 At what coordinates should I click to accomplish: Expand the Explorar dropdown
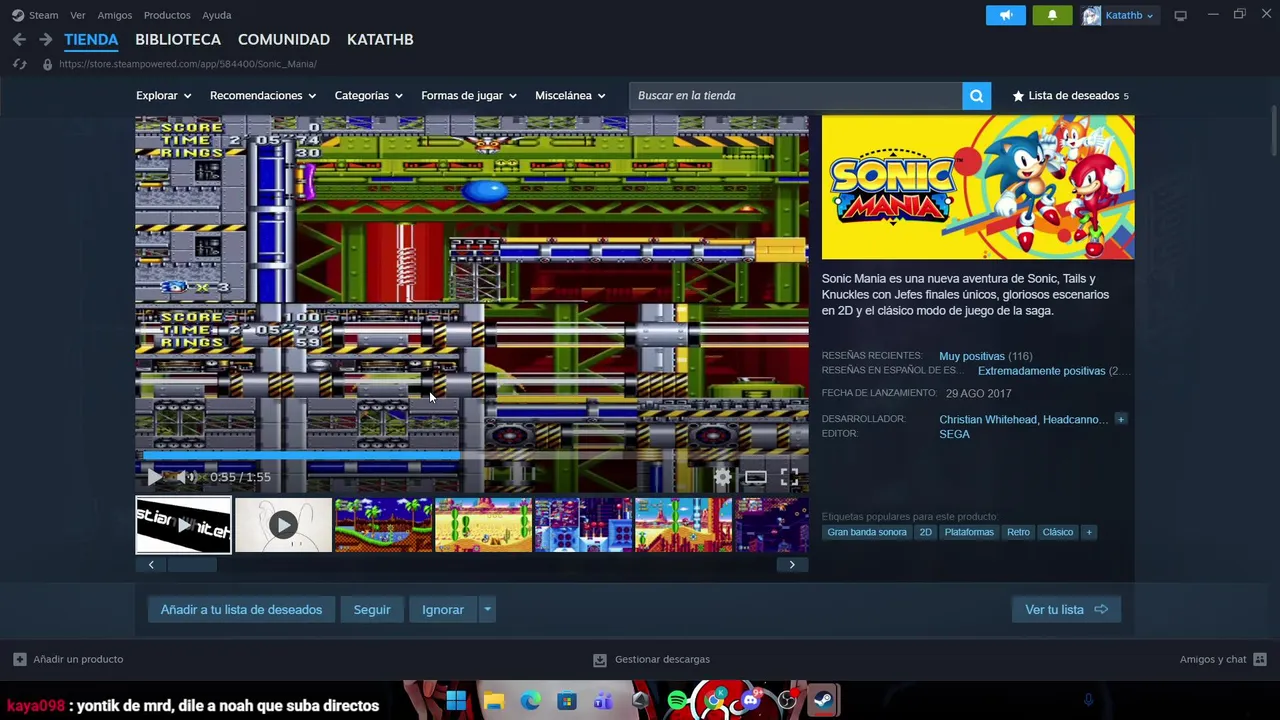coord(163,96)
